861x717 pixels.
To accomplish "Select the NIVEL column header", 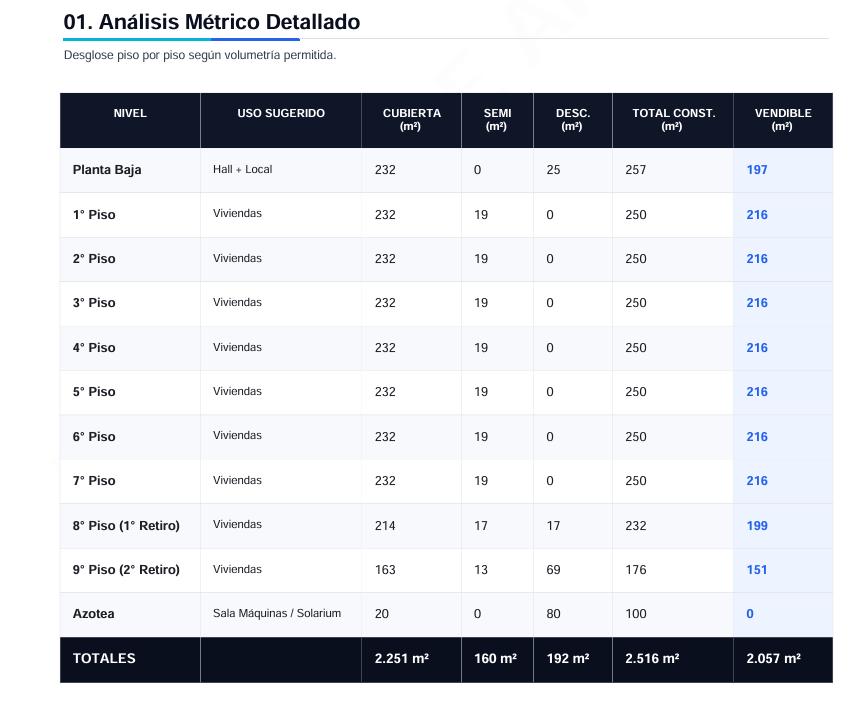I will tap(130, 120).
